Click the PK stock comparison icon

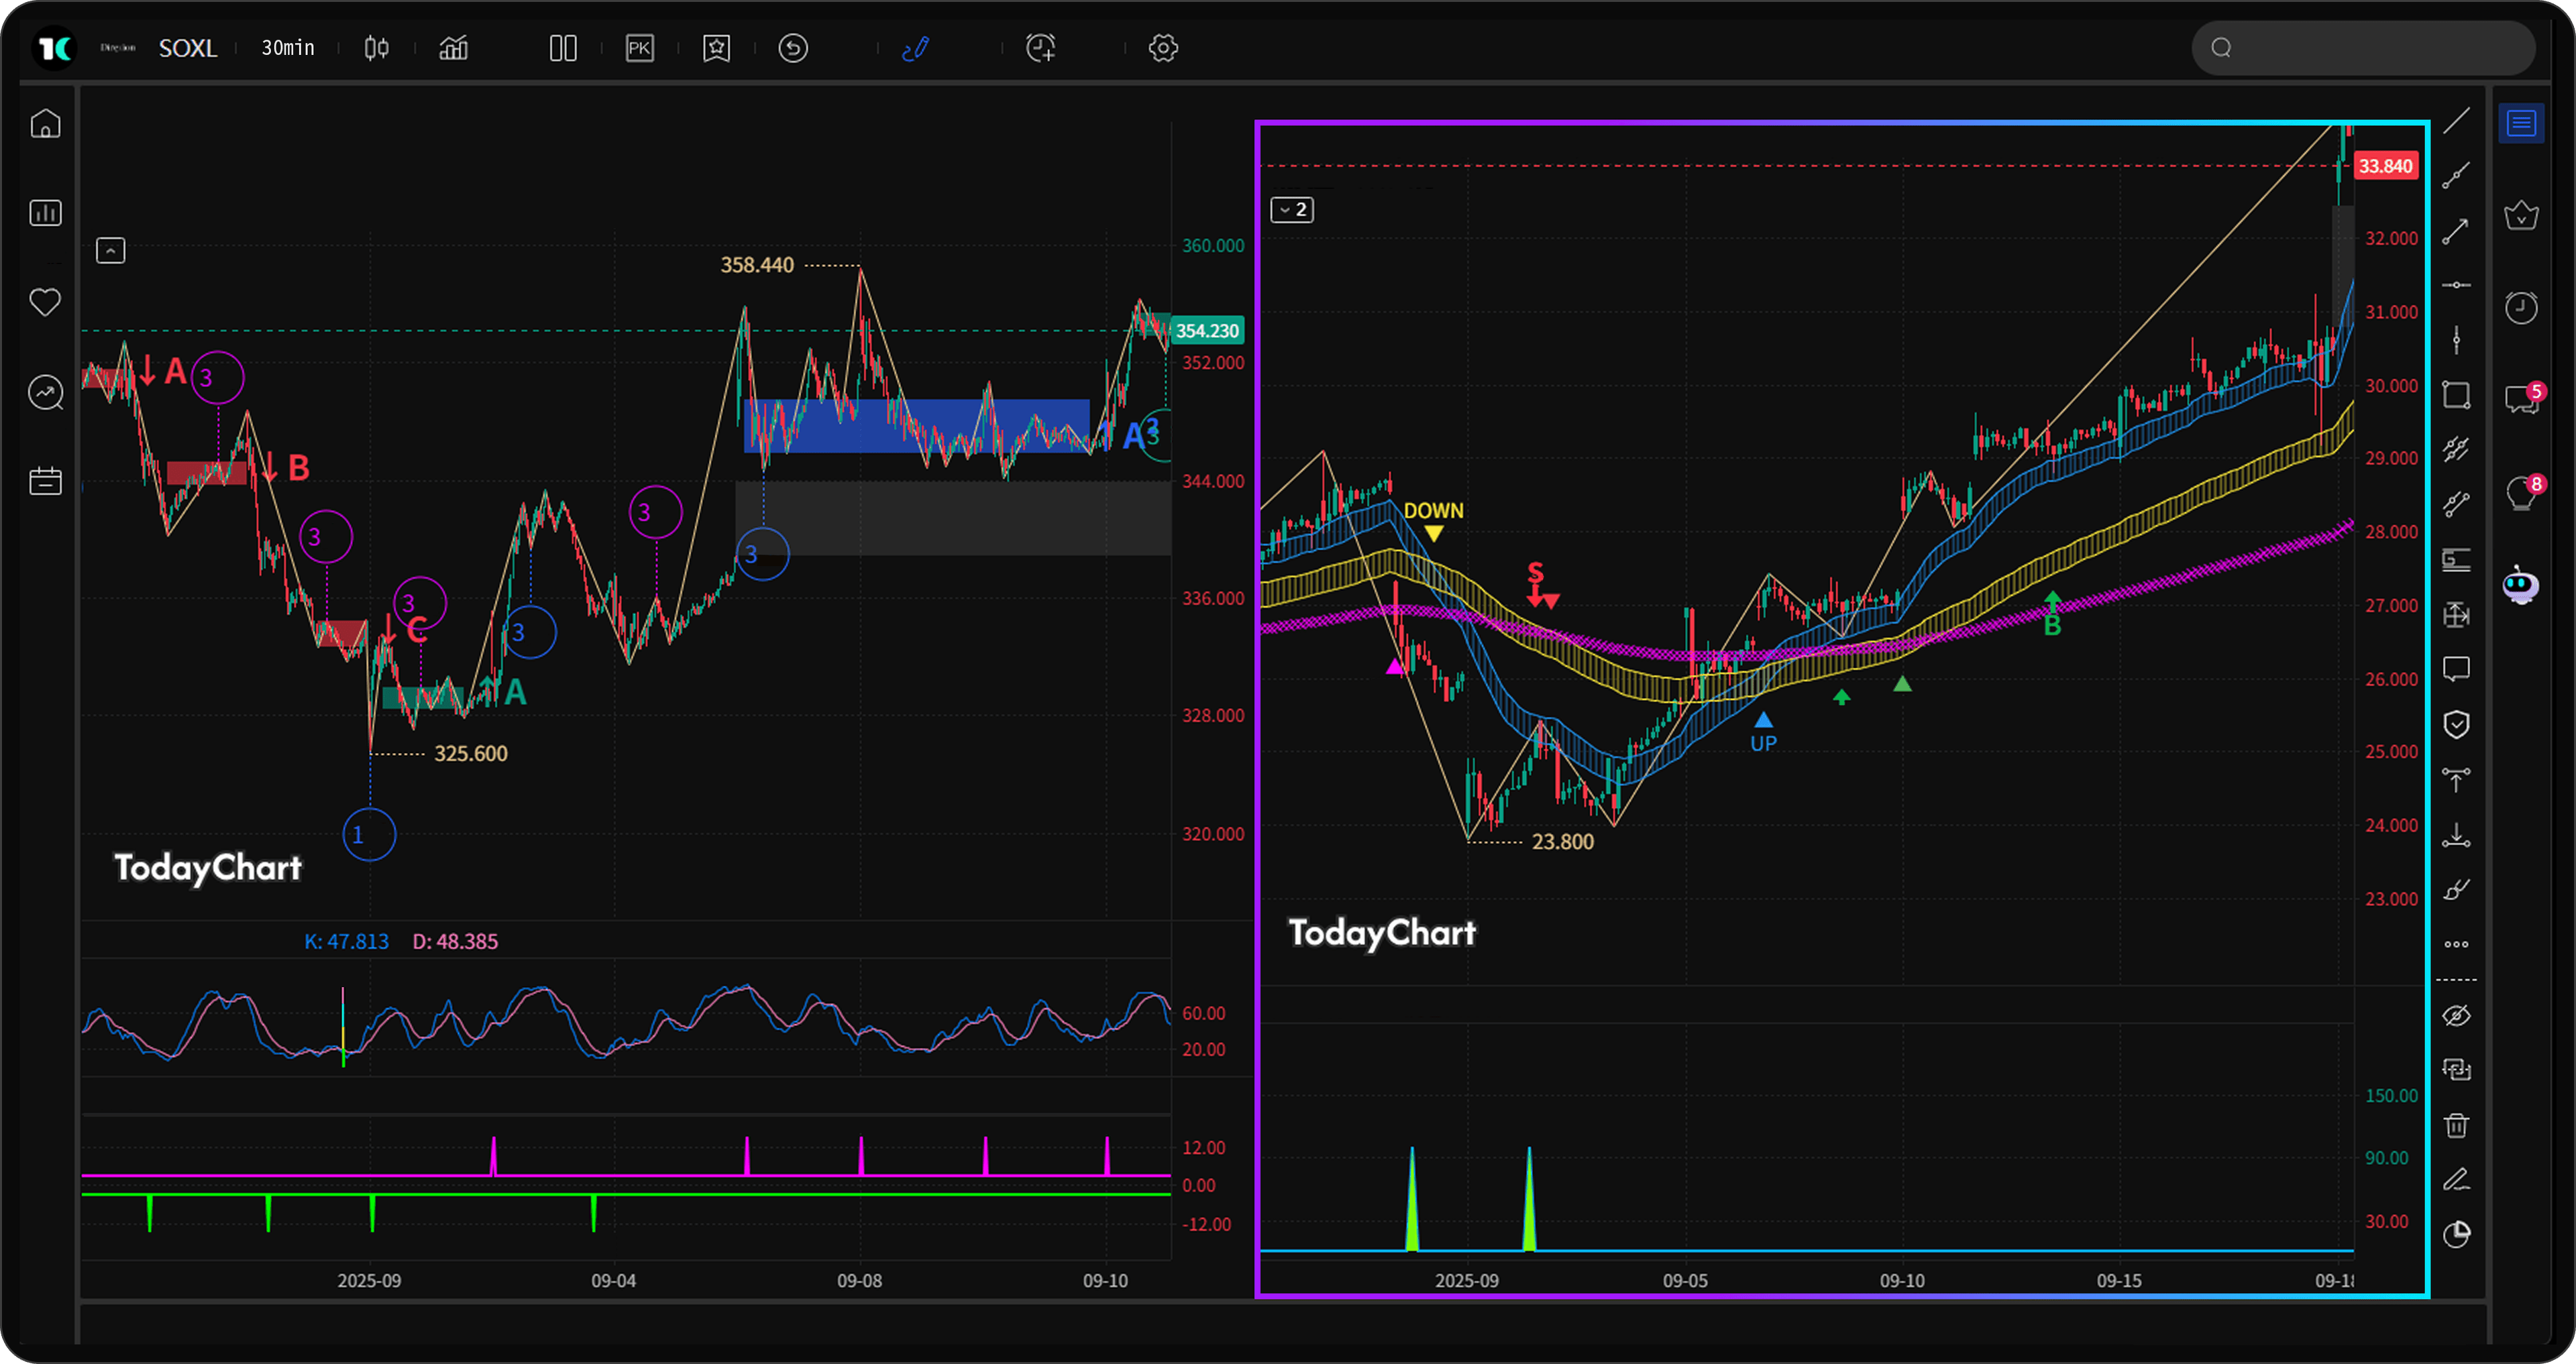[x=639, y=48]
